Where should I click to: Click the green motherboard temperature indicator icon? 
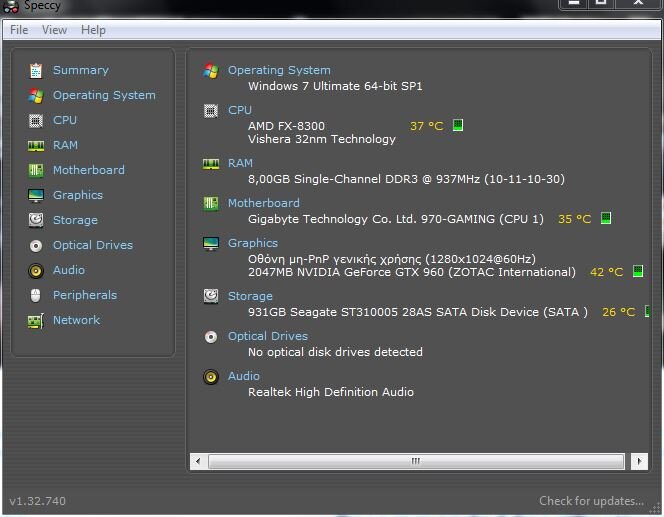point(606,218)
